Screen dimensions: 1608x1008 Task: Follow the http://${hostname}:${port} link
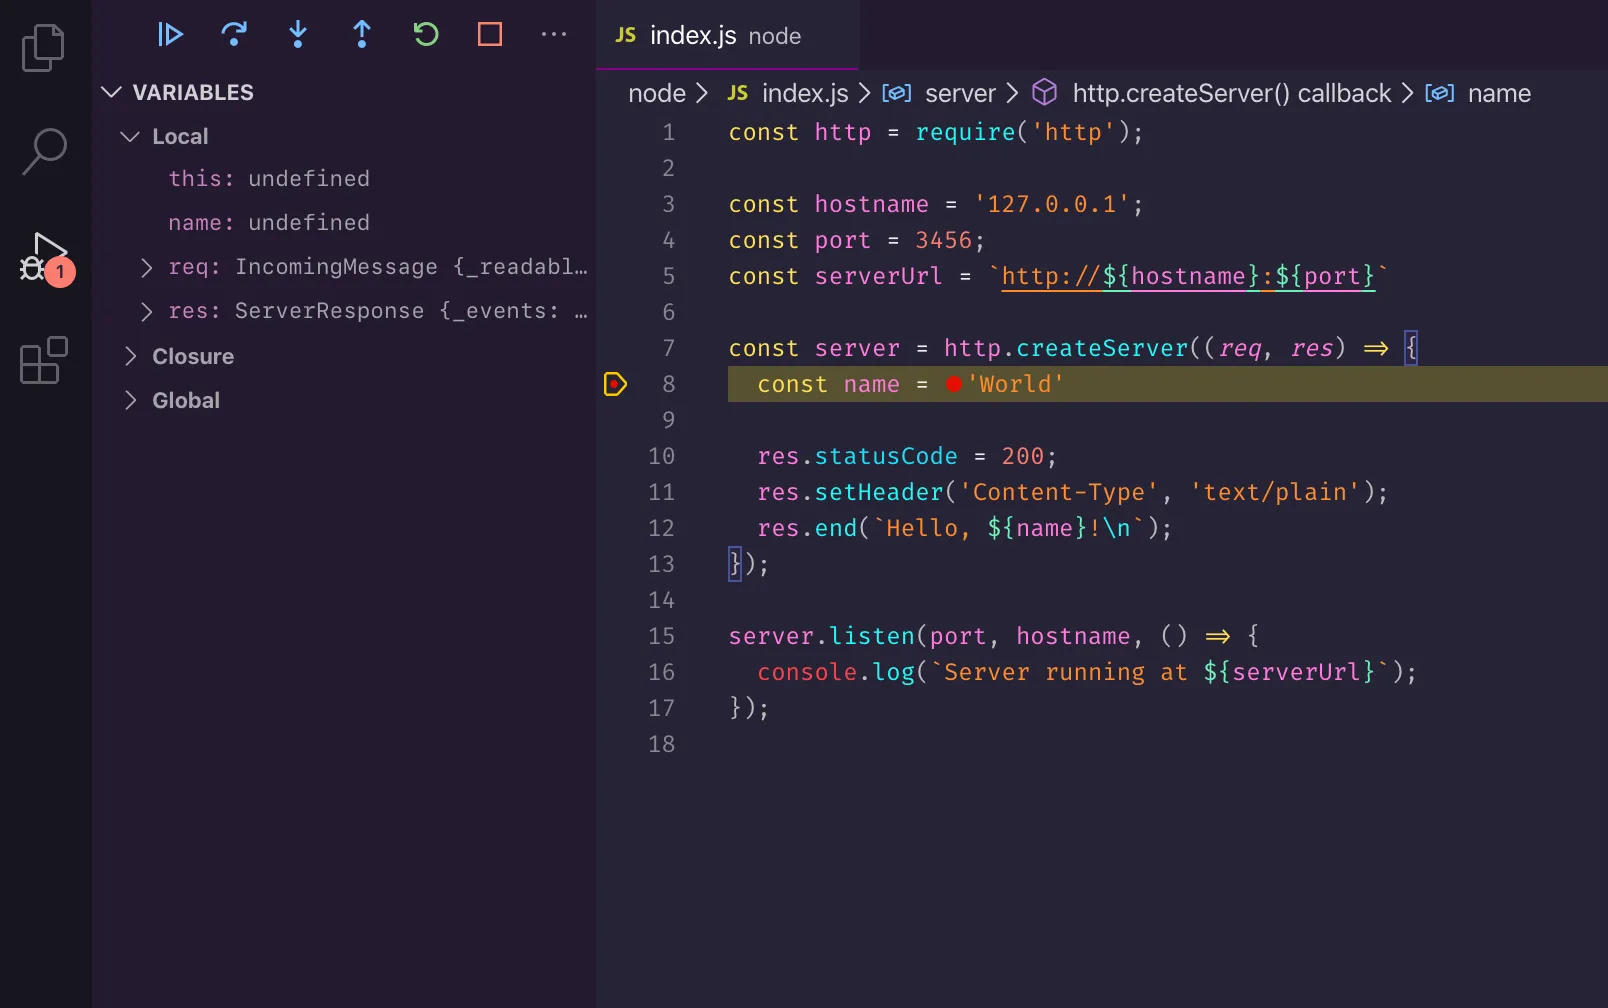coord(1188,276)
